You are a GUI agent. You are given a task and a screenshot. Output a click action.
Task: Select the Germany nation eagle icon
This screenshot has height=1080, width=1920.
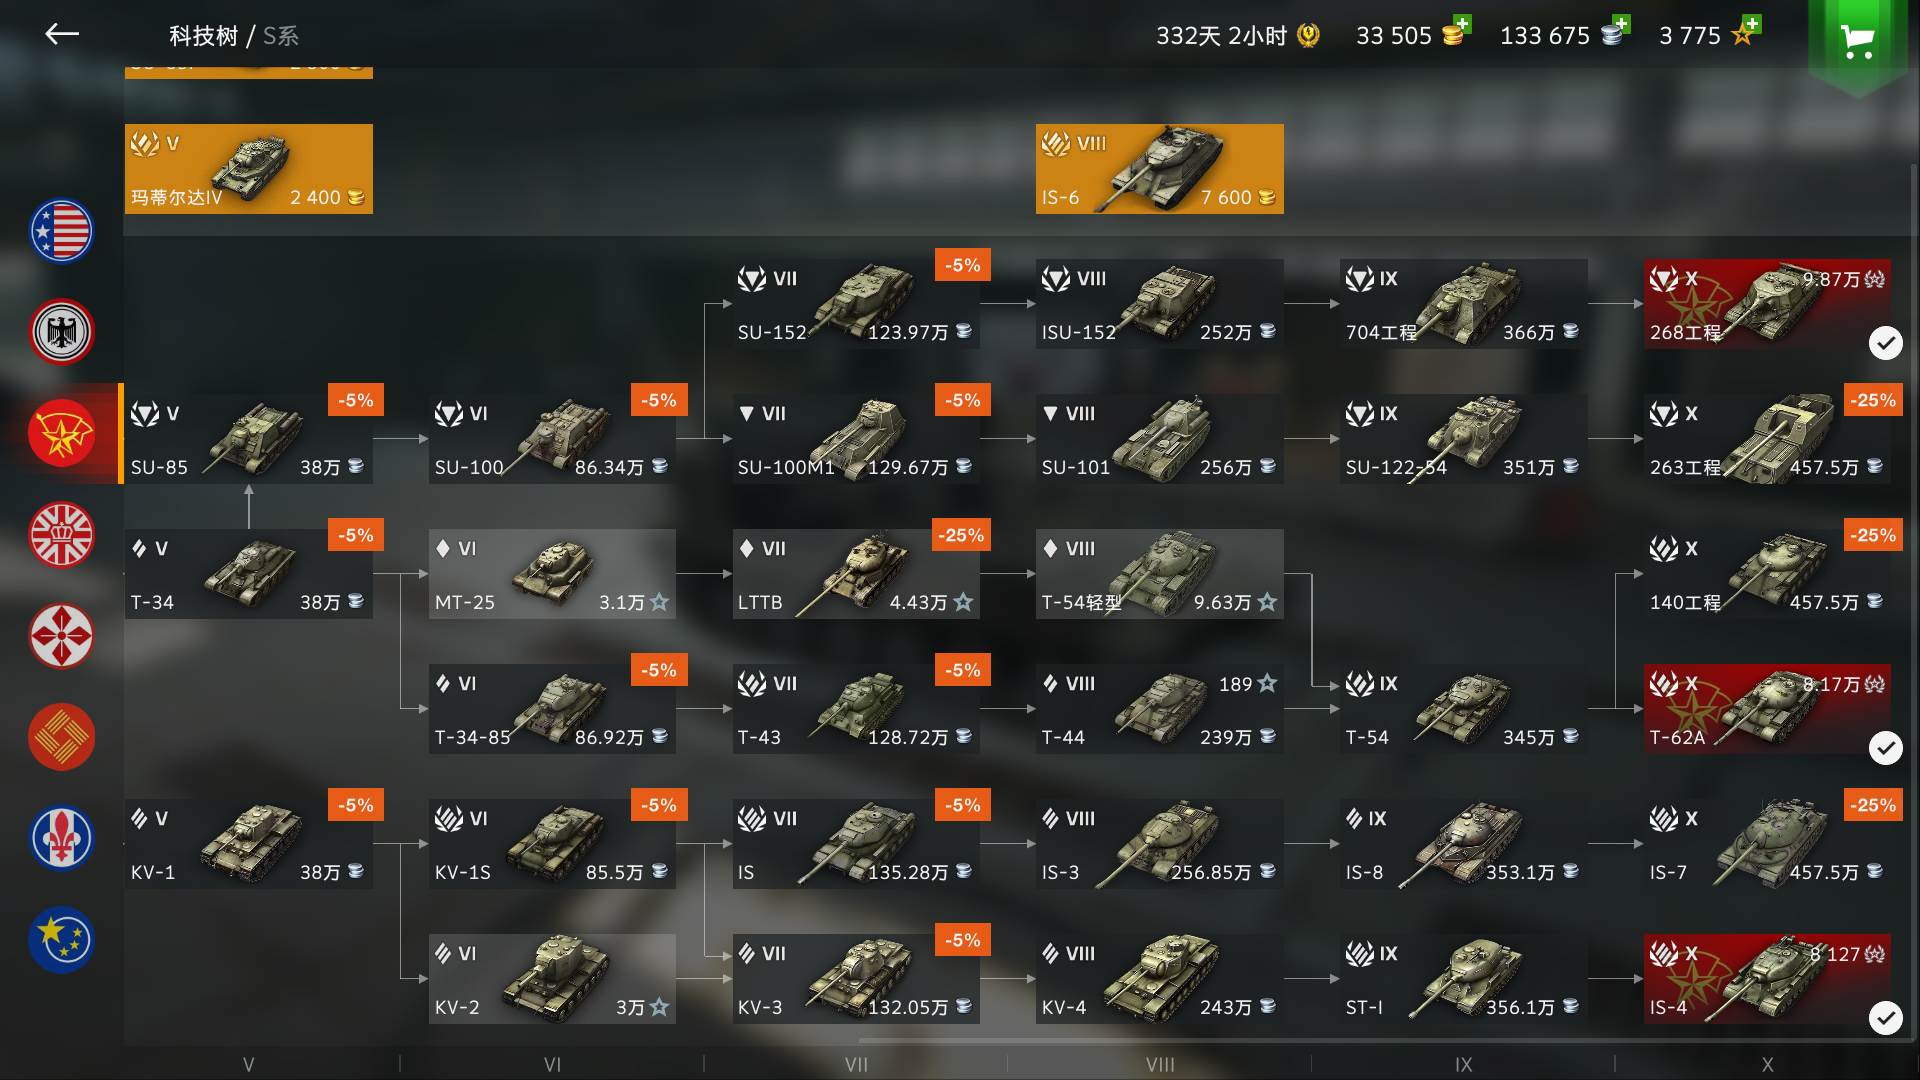(x=62, y=332)
